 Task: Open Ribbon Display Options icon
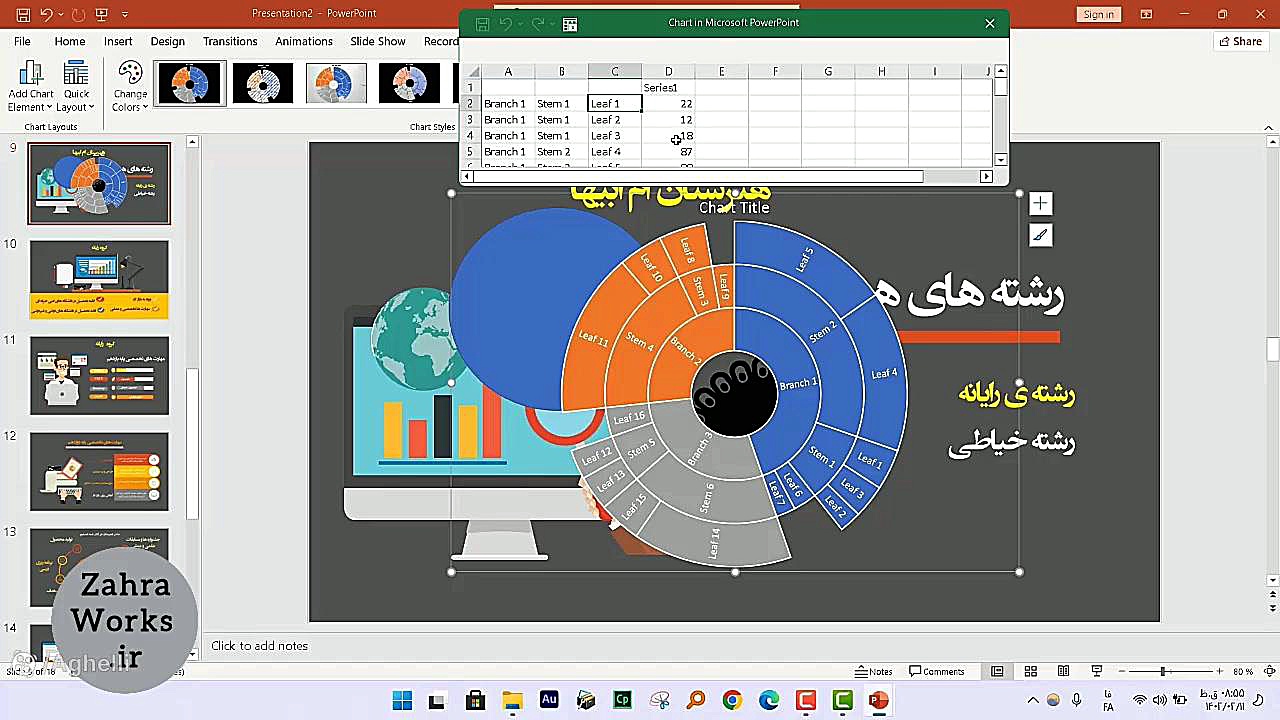(x=1146, y=14)
